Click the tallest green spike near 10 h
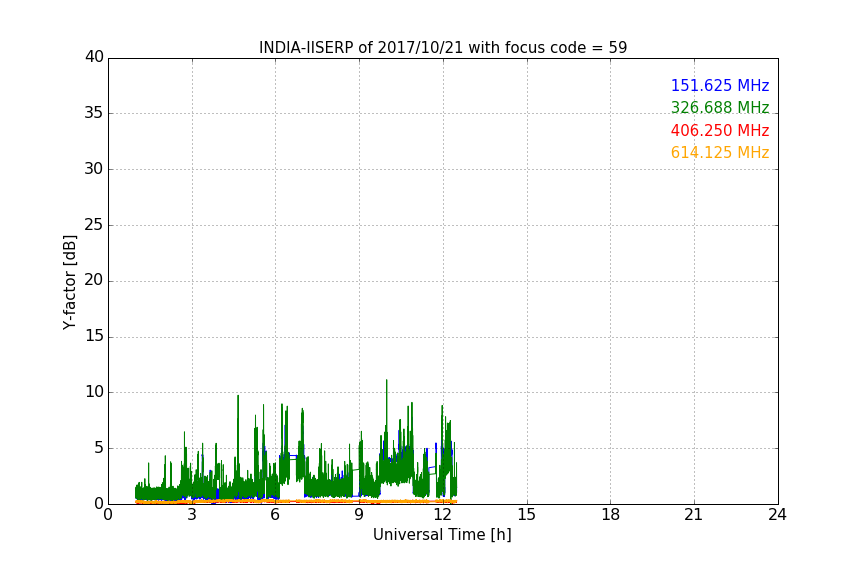This screenshot has width=864, height=576. [x=386, y=381]
